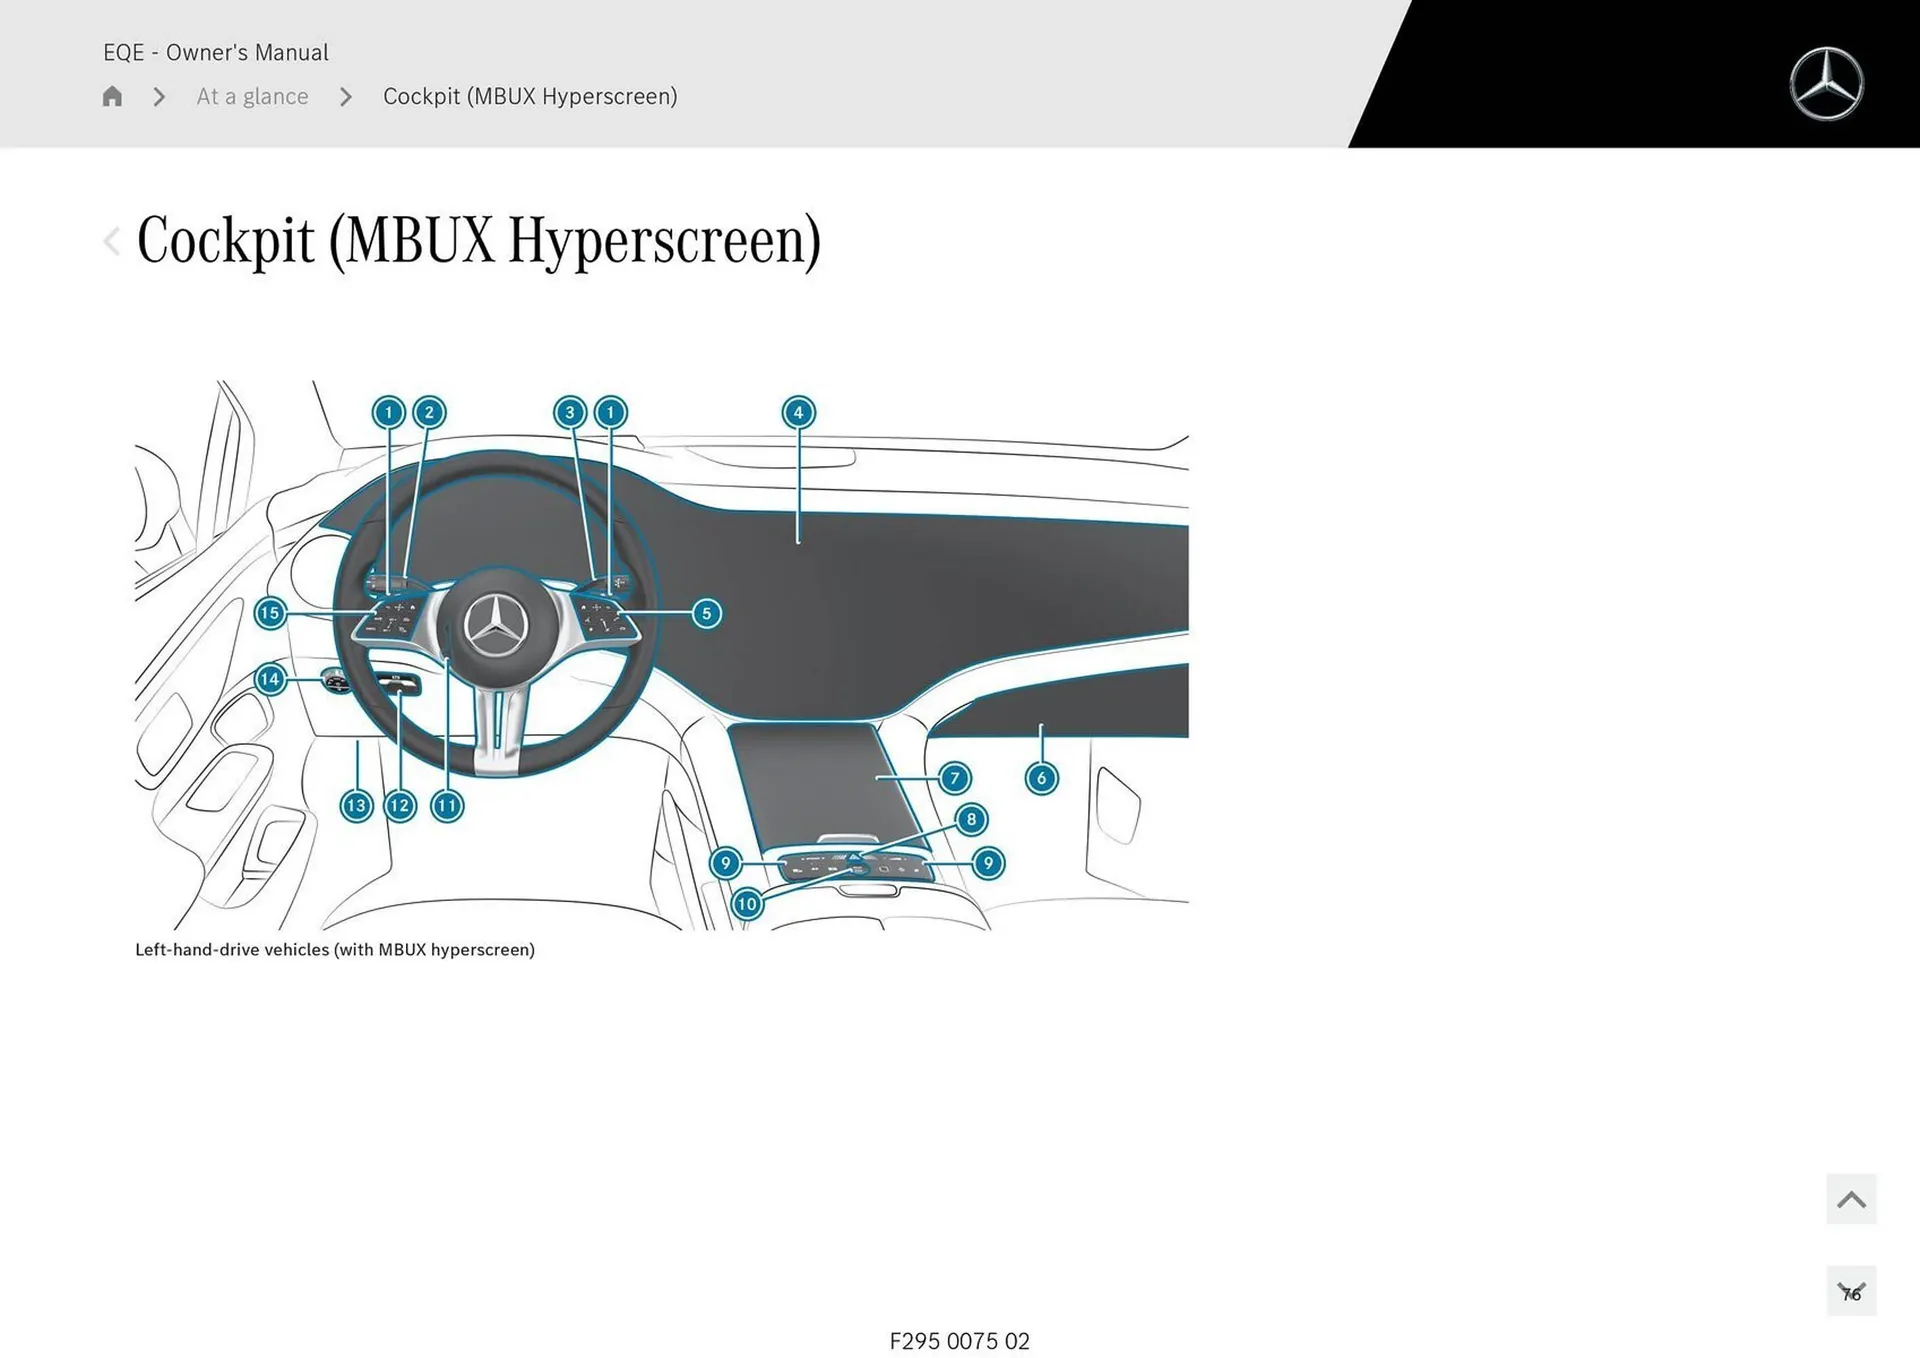Click the first breadcrumb chevron separator after home
This screenshot has height=1358, width=1920.
(159, 97)
